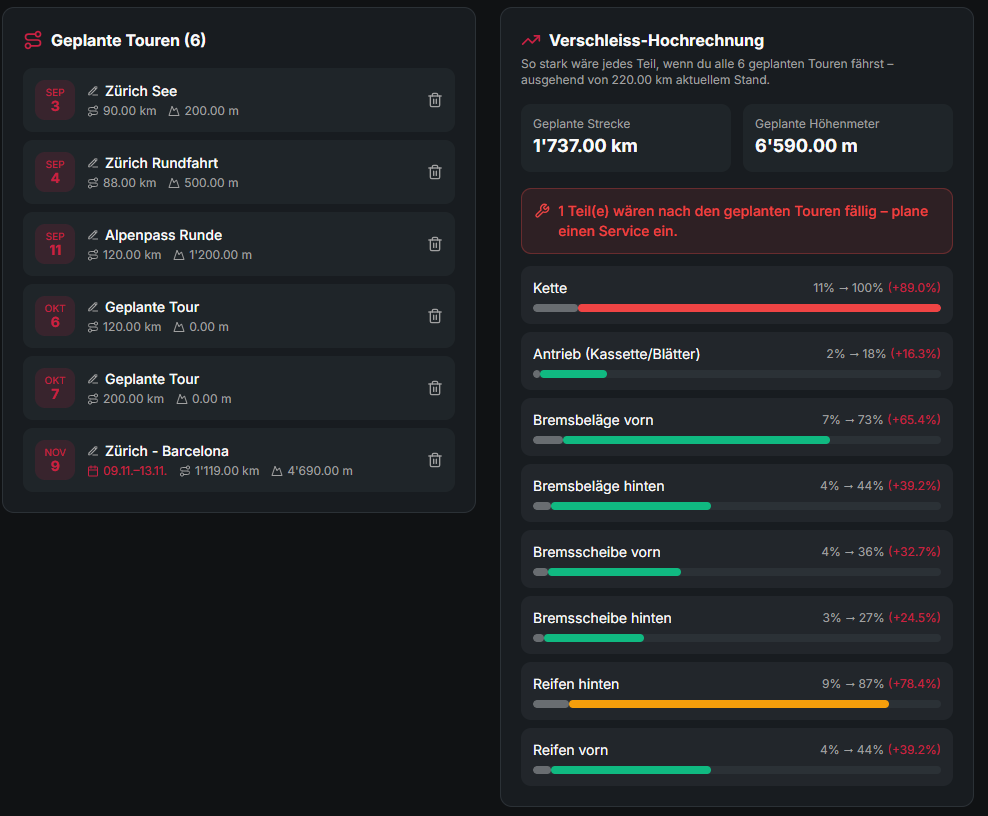Rename the Zürich - Barcelona tour
The image size is (988, 816).
click(x=93, y=451)
